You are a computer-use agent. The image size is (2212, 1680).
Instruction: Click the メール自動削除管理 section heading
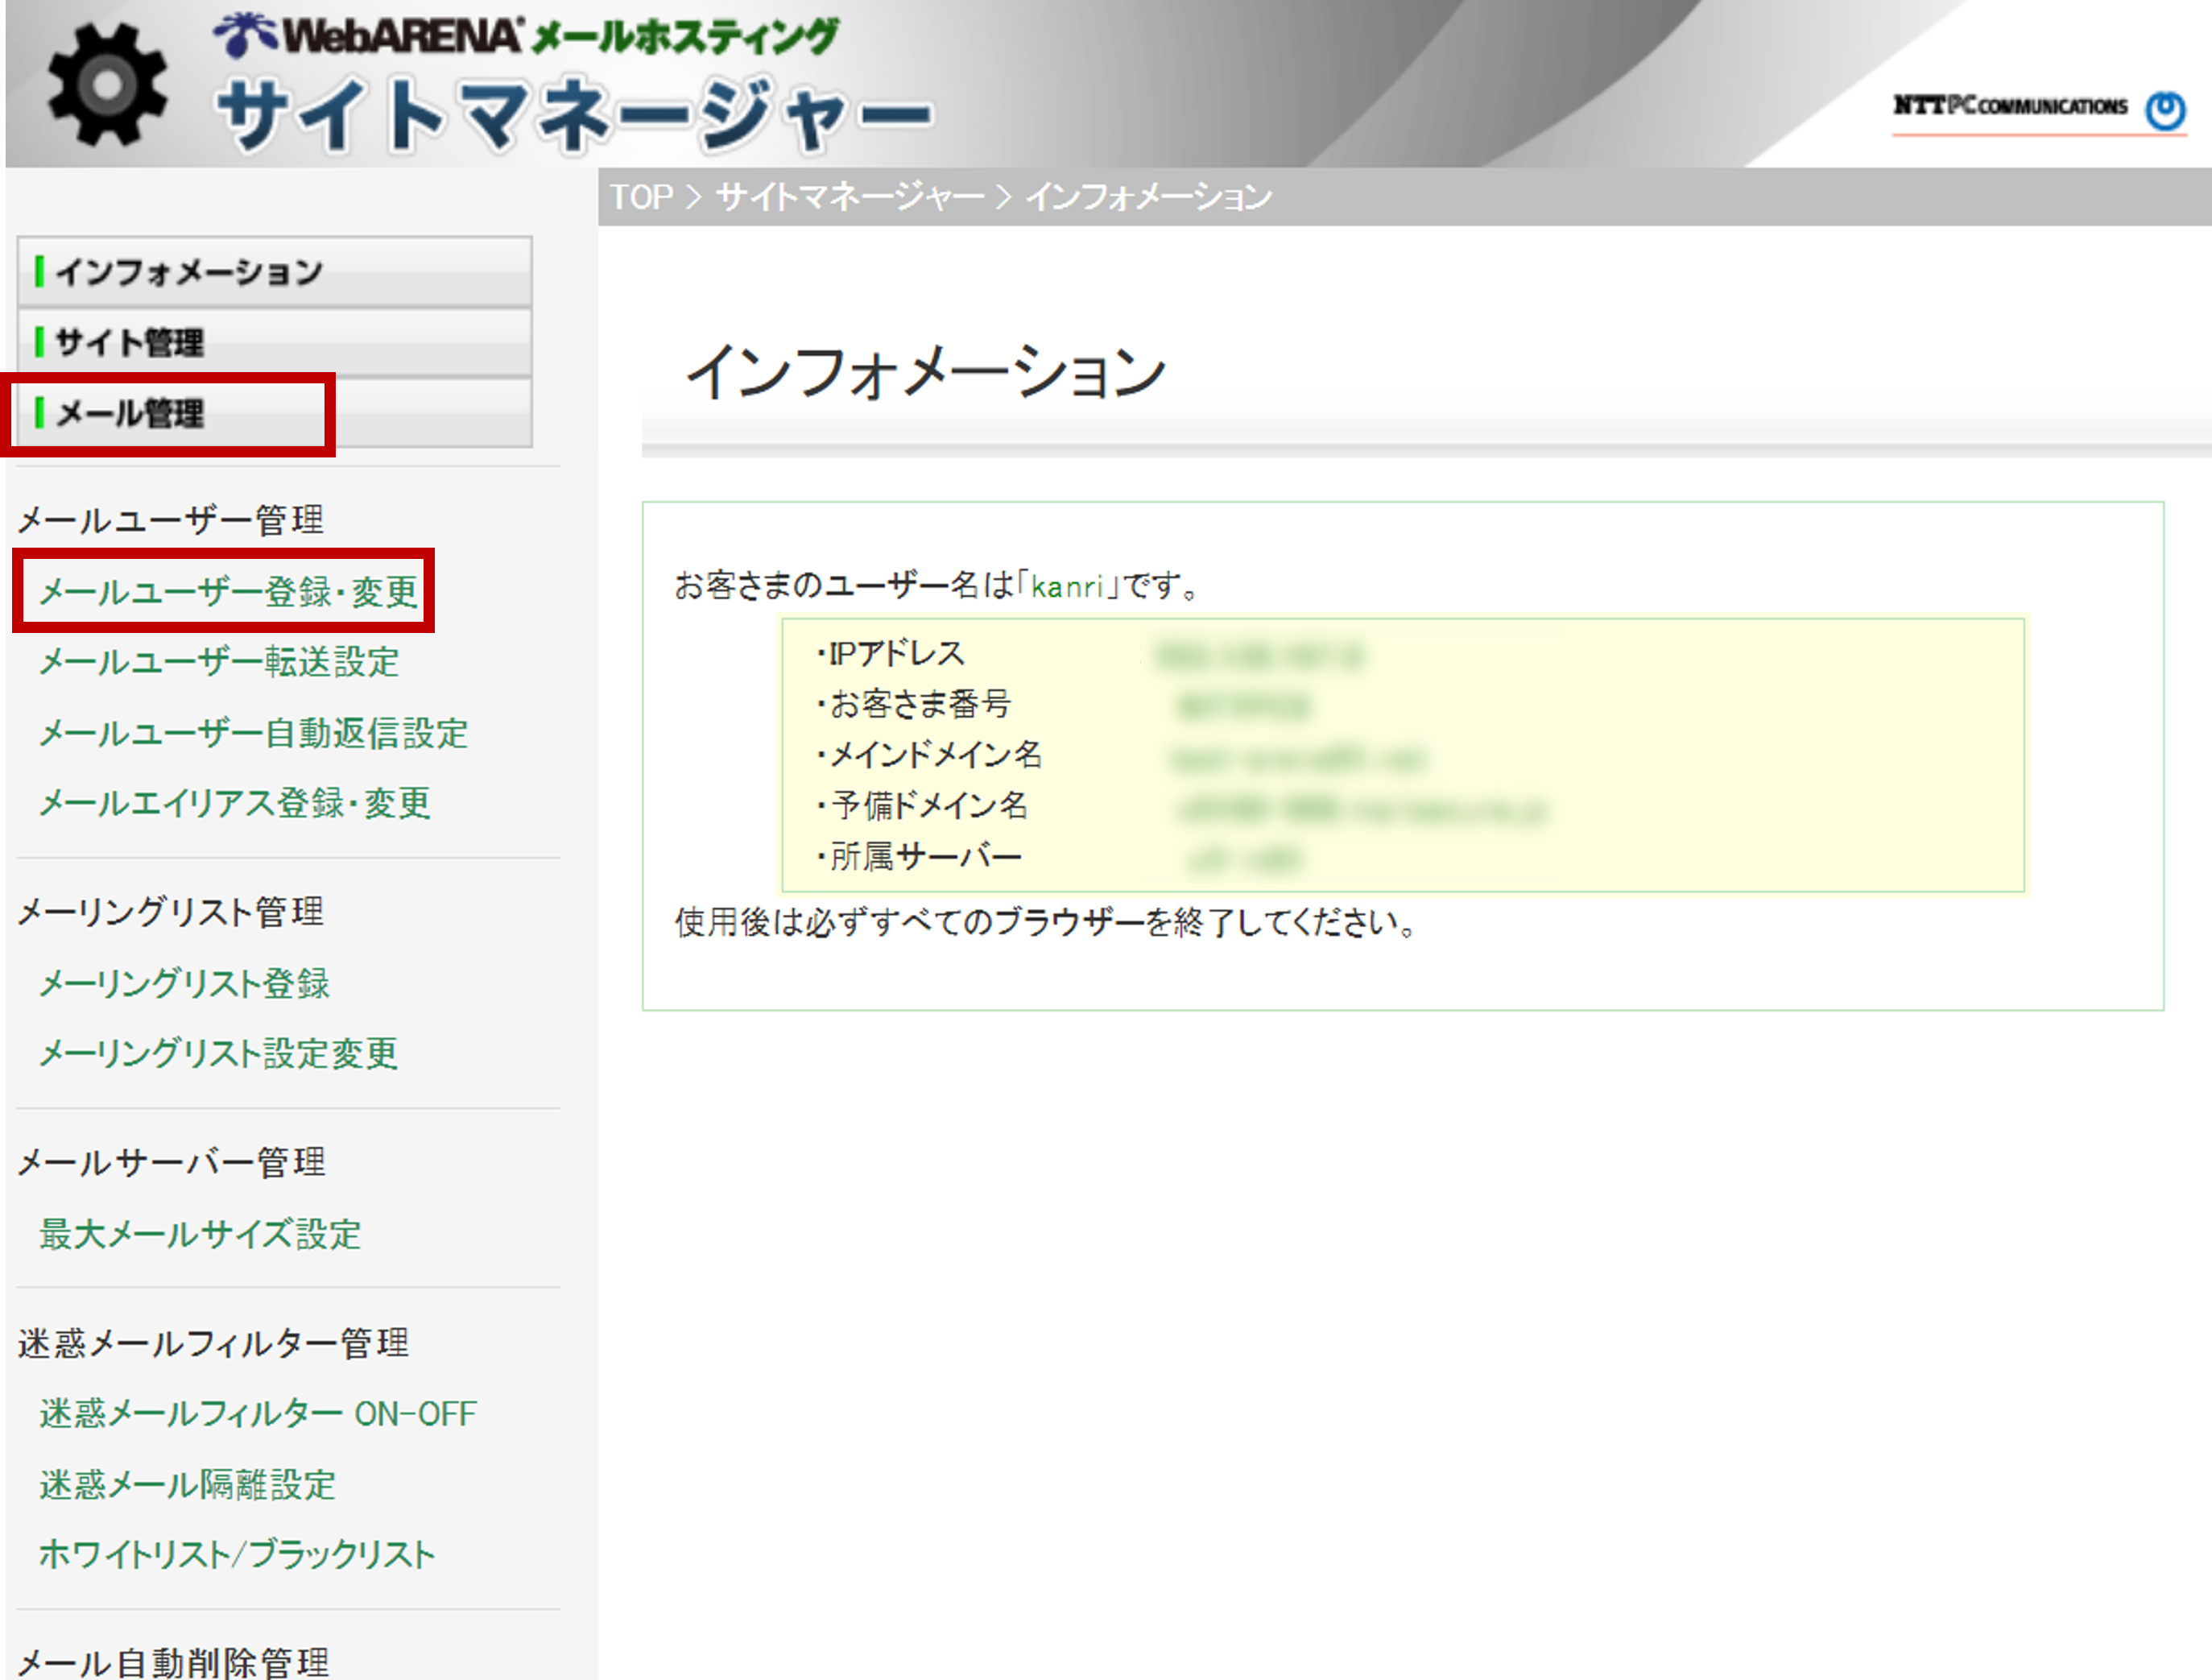coord(173,1662)
